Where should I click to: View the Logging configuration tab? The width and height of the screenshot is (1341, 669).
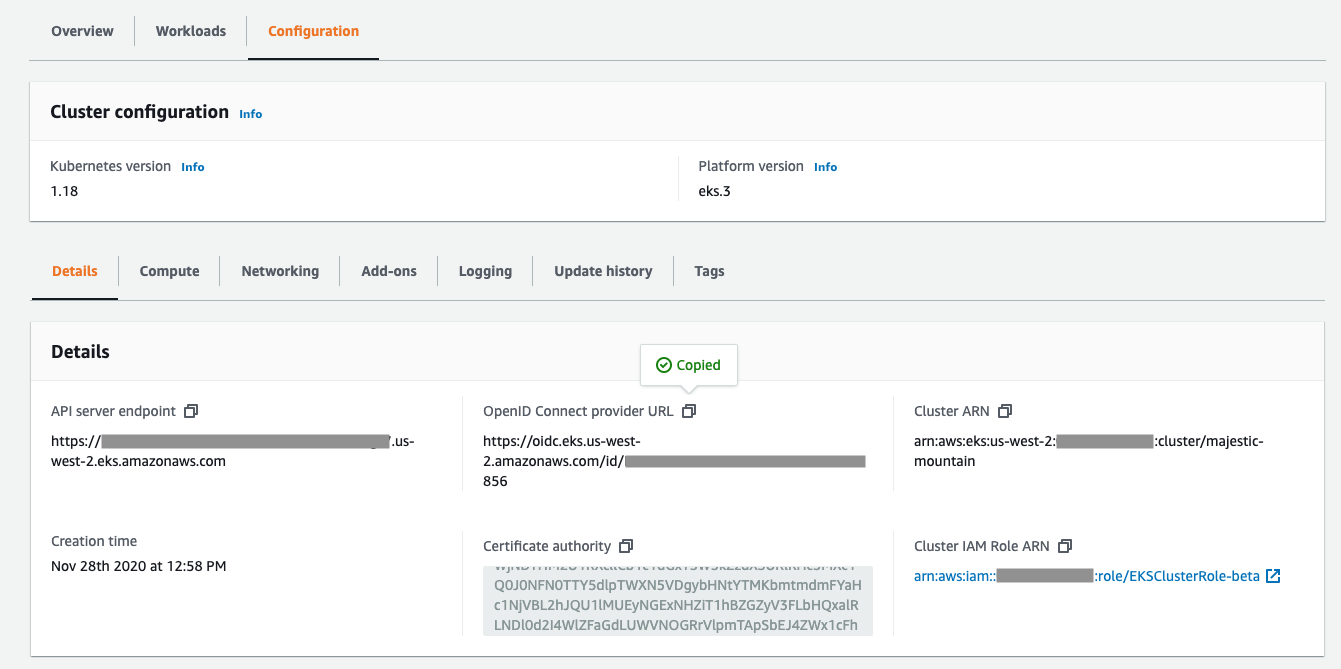(x=485, y=270)
